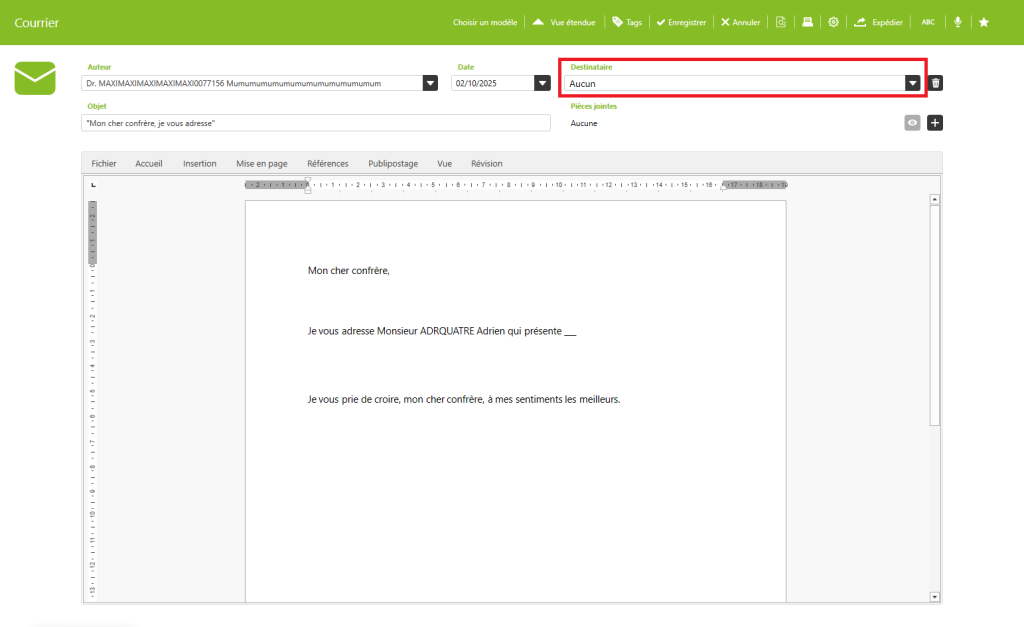Click the printer icon
This screenshot has height=627, width=1024.
[807, 22]
